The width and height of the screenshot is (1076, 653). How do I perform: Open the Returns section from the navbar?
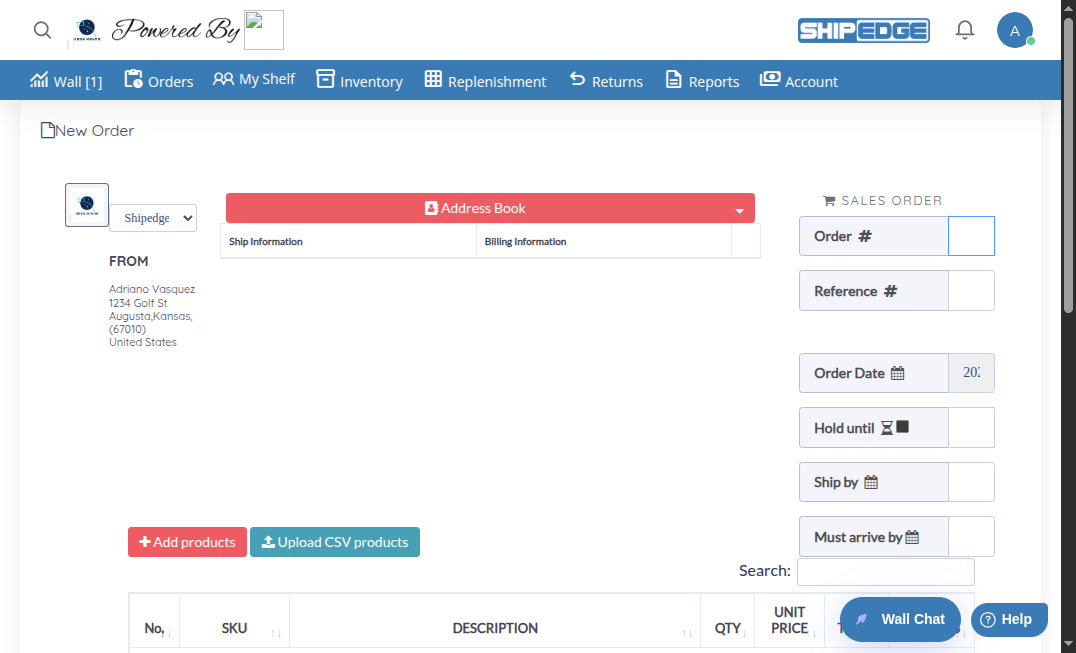coord(605,80)
